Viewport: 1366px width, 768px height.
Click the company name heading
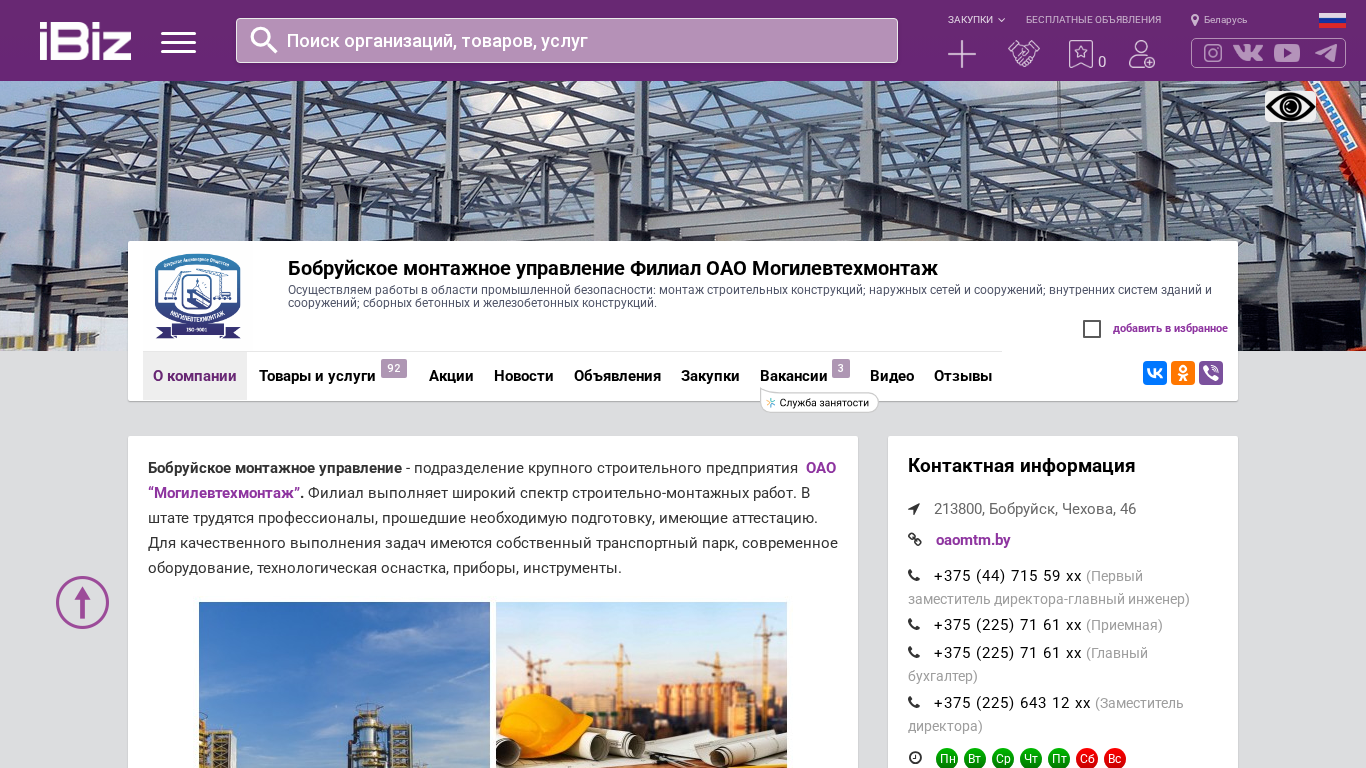tap(613, 268)
